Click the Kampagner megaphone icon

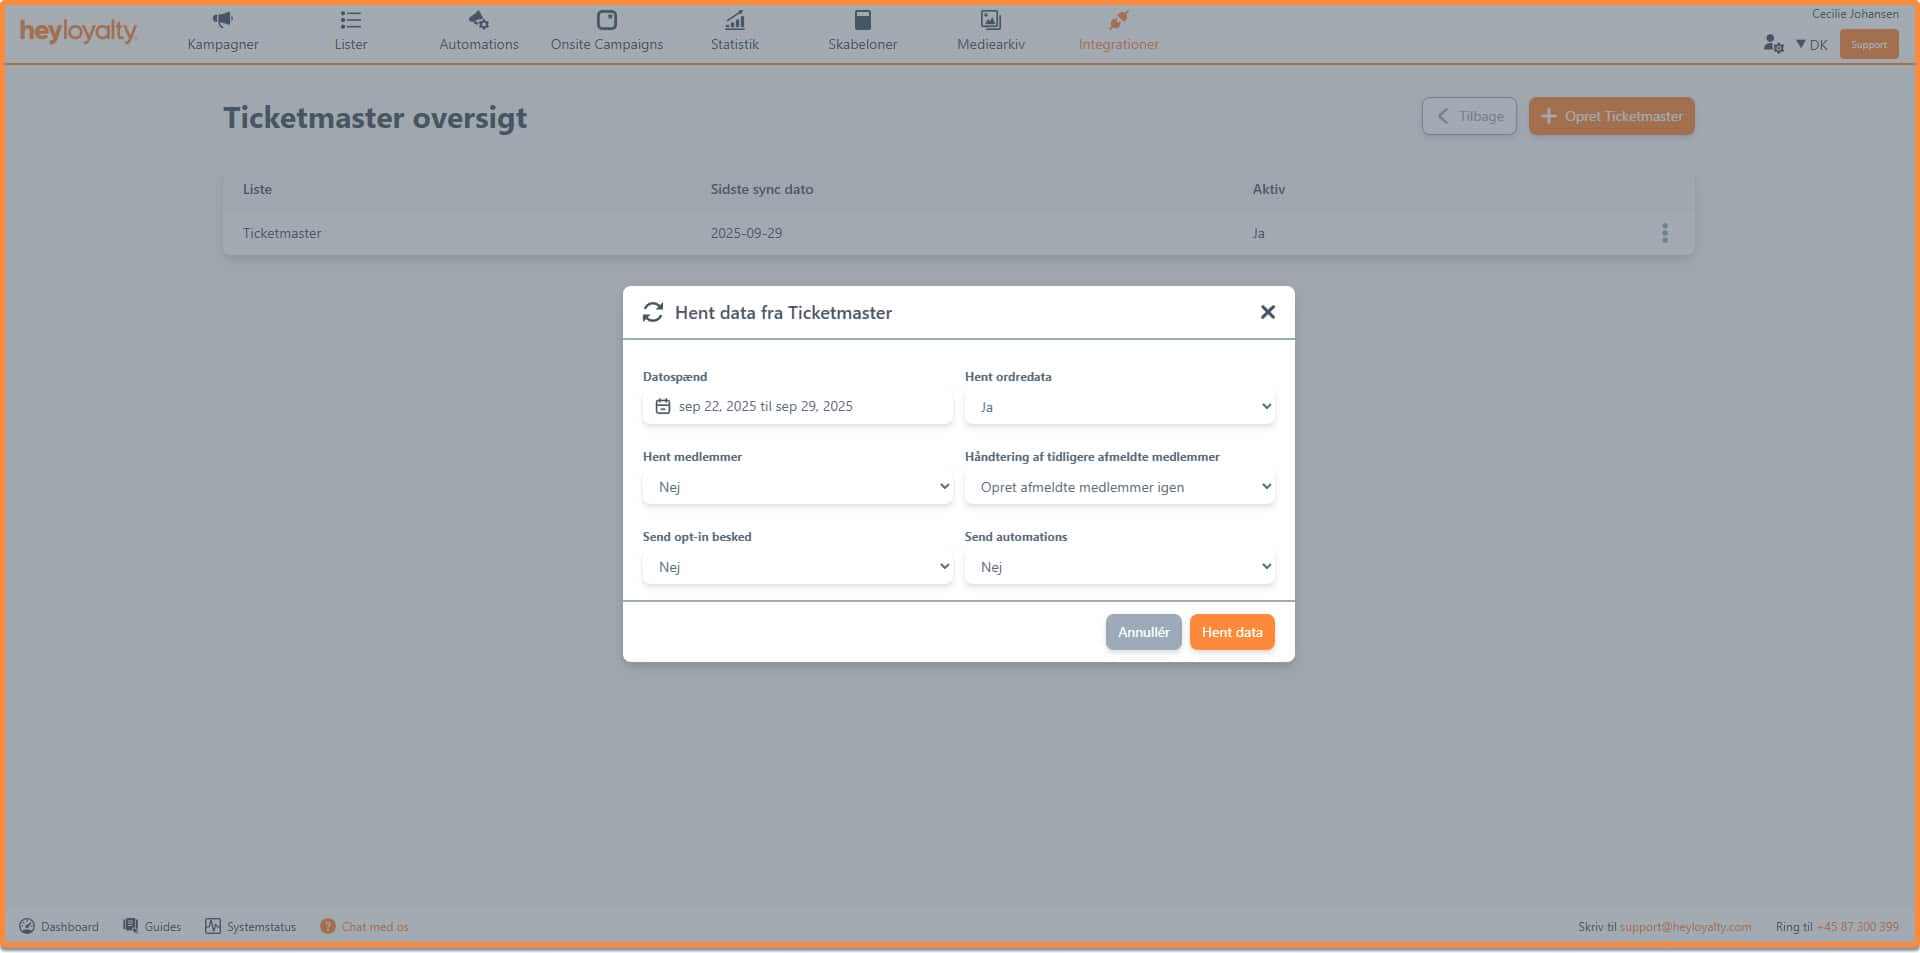pos(222,20)
